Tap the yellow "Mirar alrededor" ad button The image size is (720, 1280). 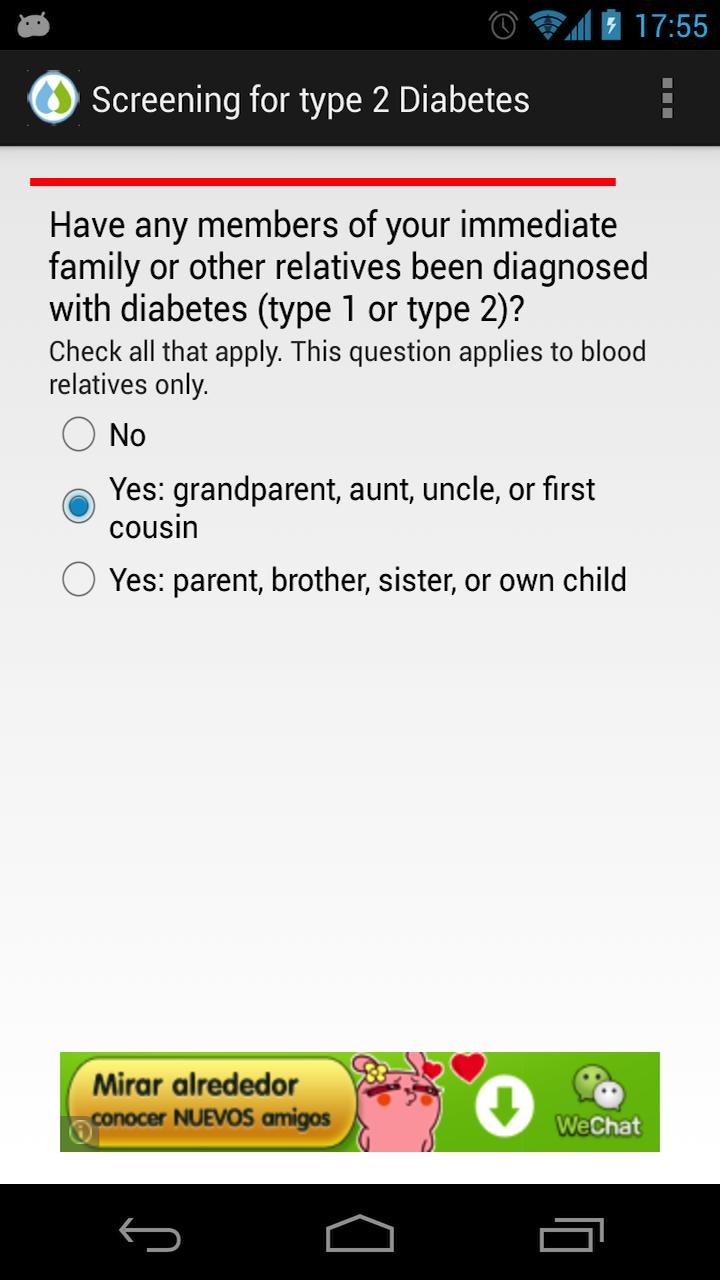[x=210, y=1102]
